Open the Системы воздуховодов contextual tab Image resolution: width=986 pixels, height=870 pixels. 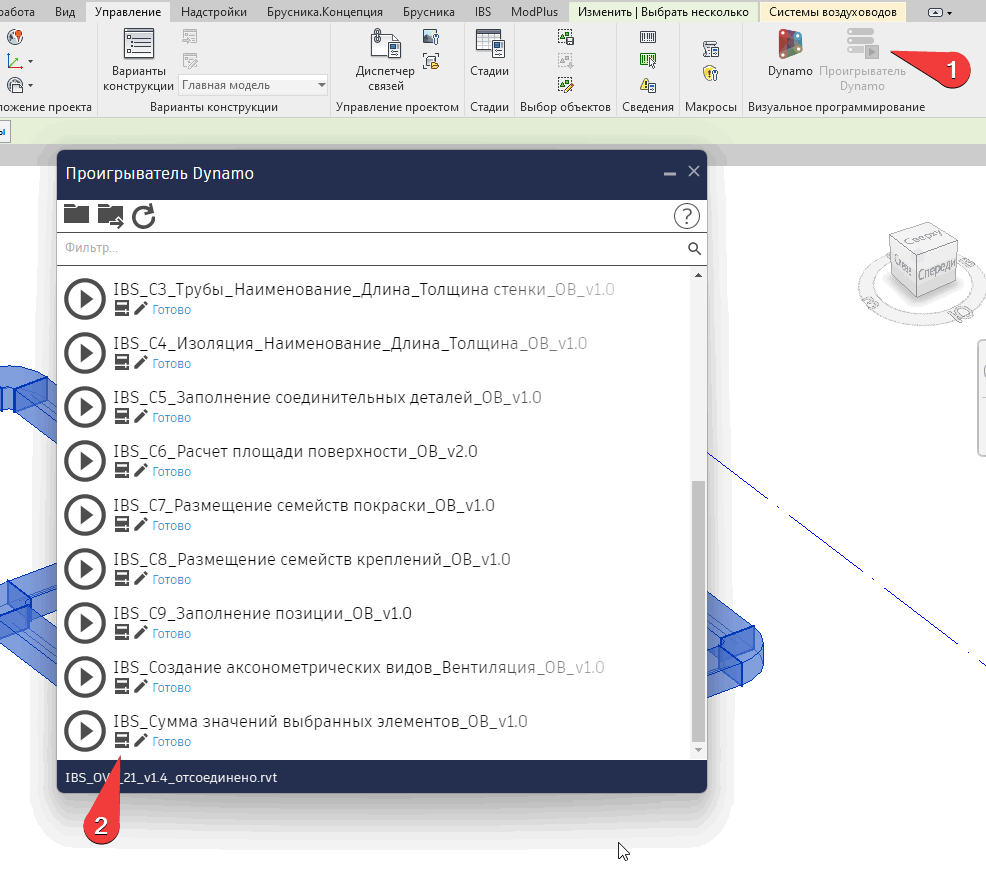coord(833,12)
